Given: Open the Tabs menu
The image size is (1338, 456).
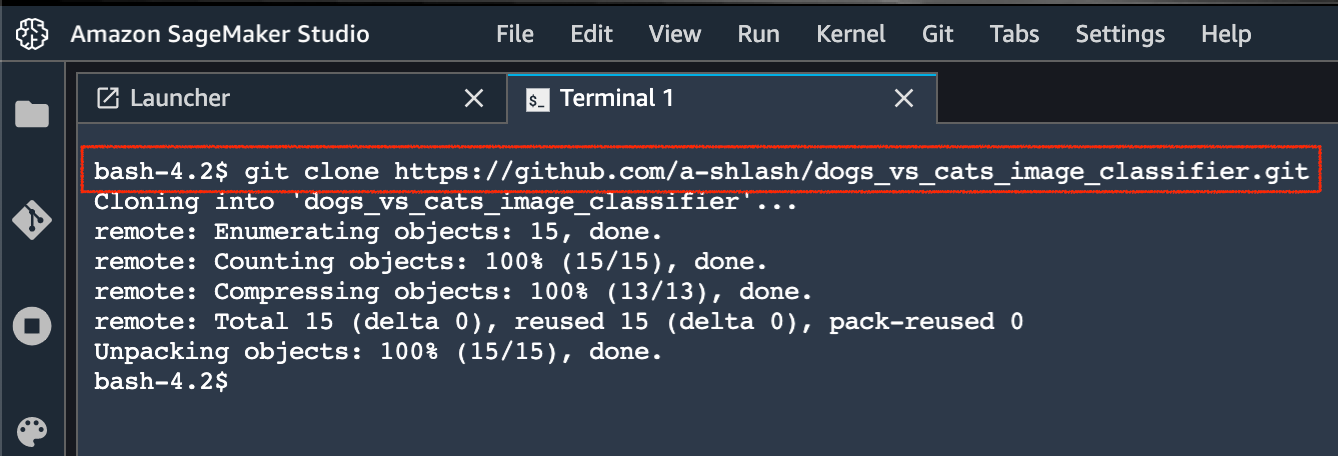Looking at the screenshot, I should 1014,34.
